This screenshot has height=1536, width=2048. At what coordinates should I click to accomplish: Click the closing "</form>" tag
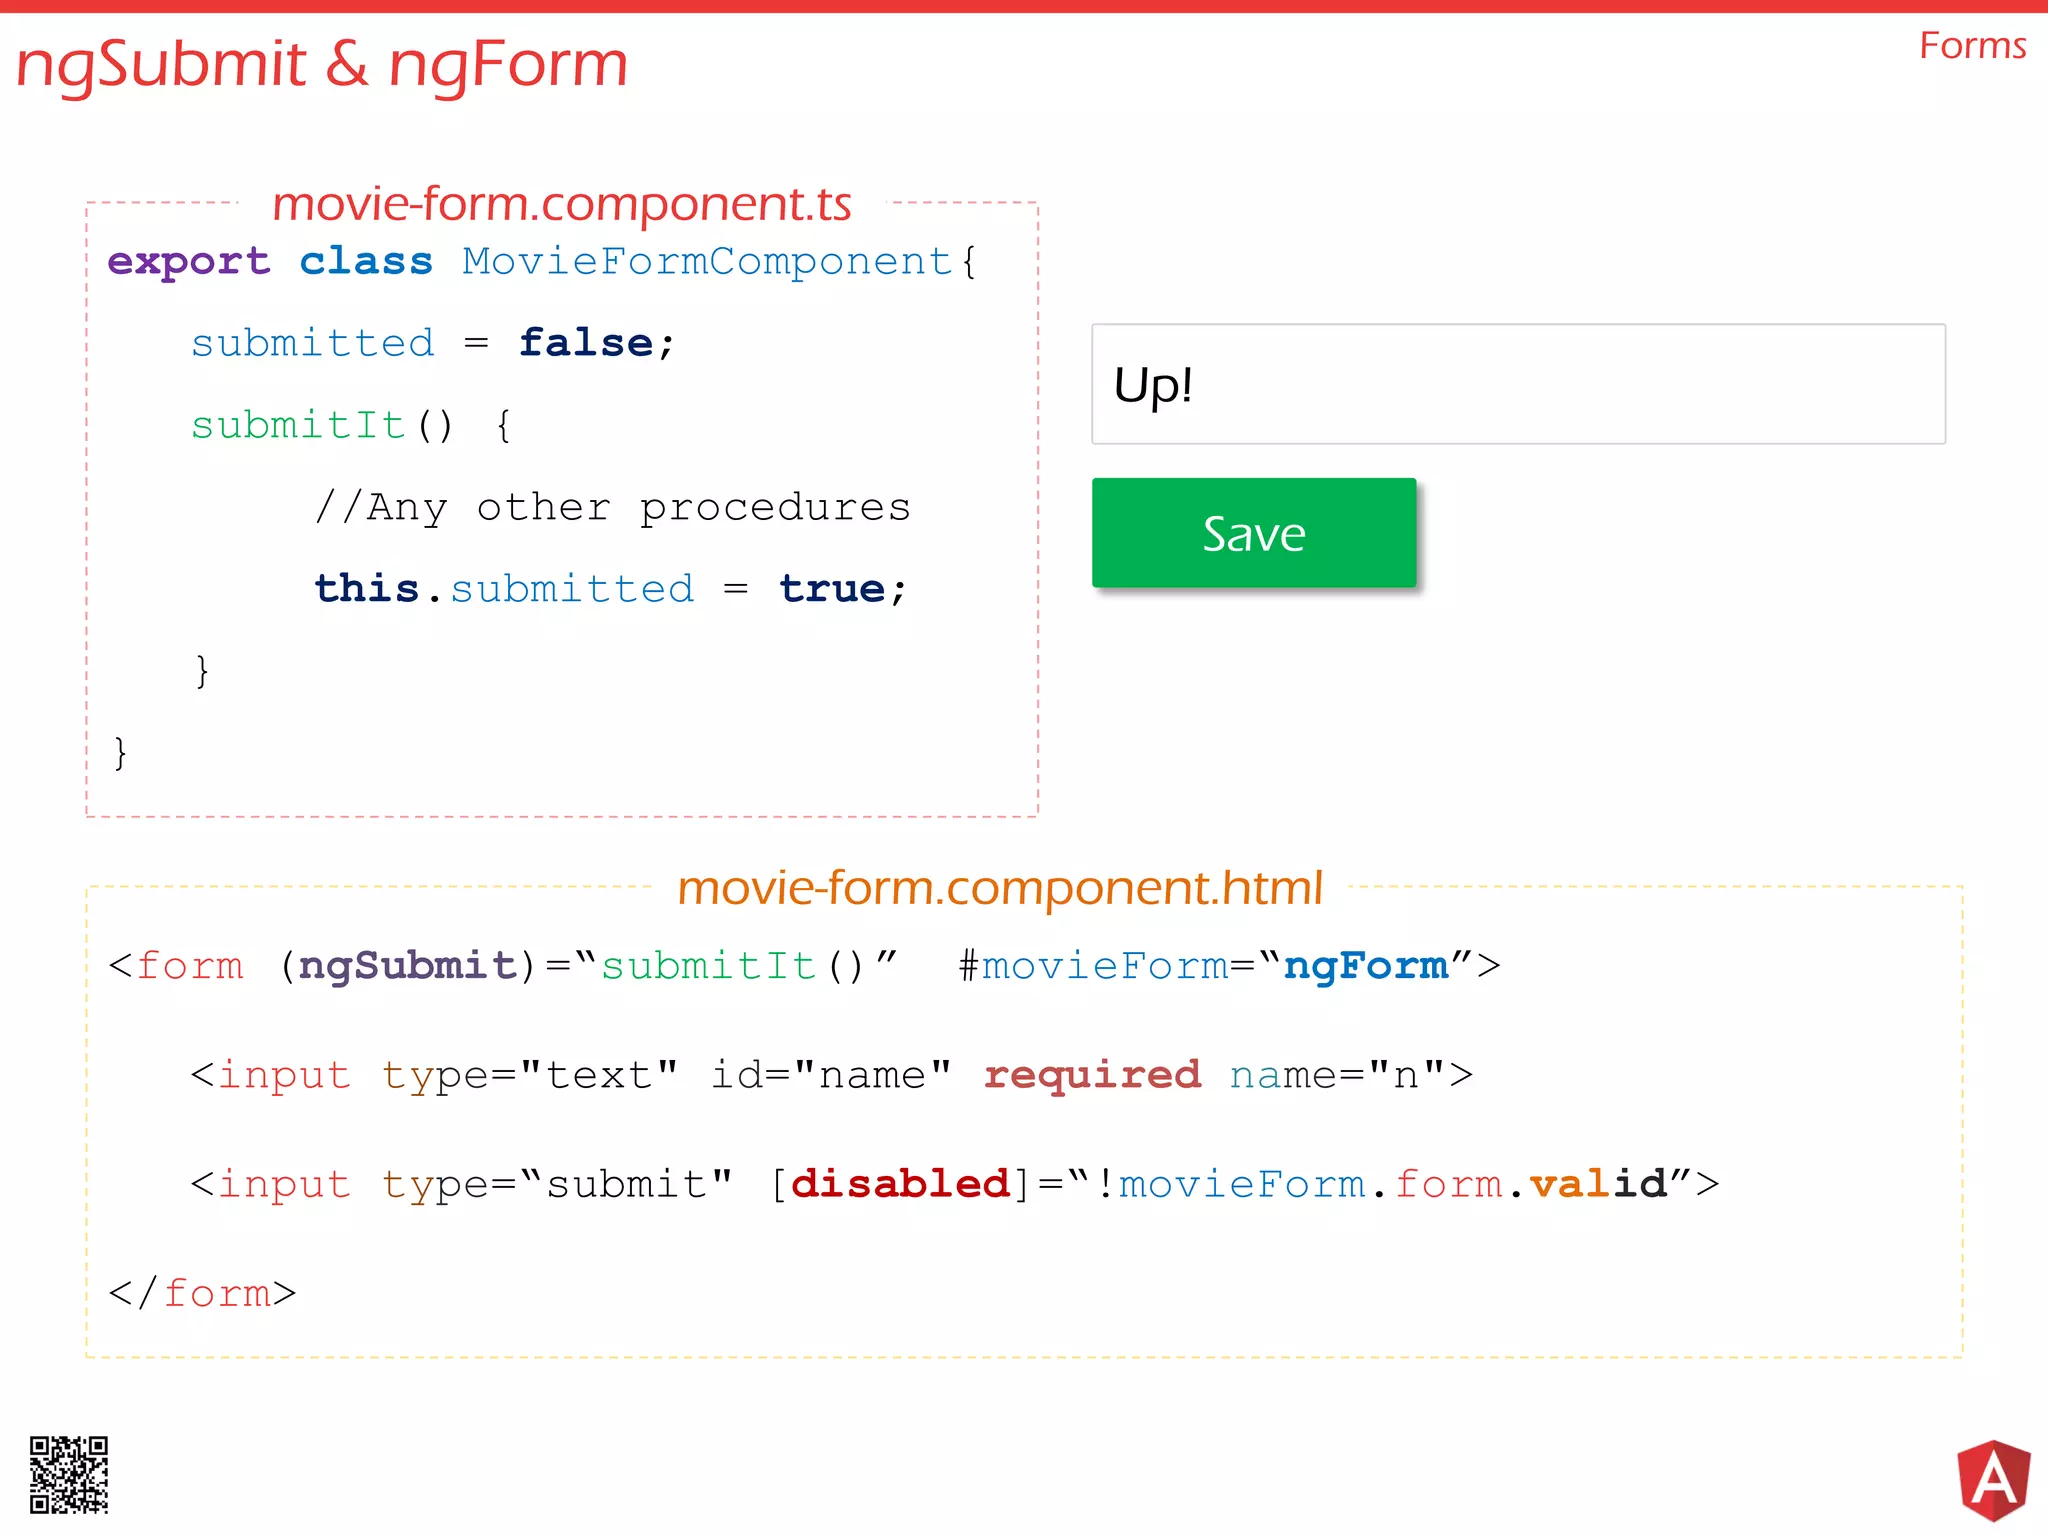(202, 1294)
